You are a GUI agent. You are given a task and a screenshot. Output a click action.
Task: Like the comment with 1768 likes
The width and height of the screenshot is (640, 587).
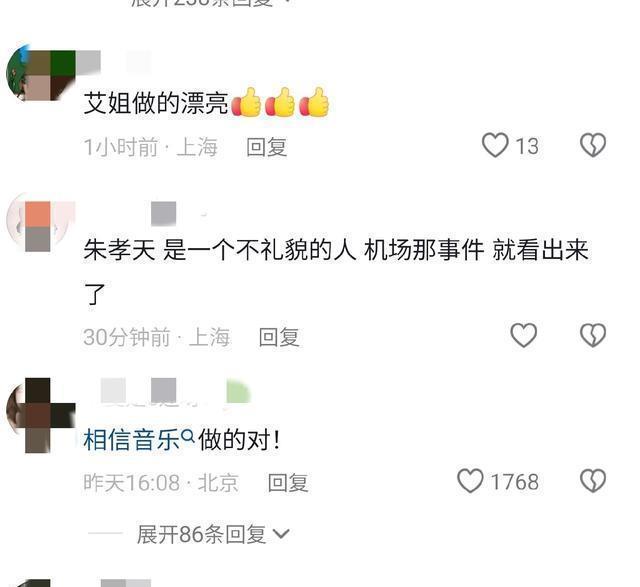pyautogui.click(x=470, y=481)
